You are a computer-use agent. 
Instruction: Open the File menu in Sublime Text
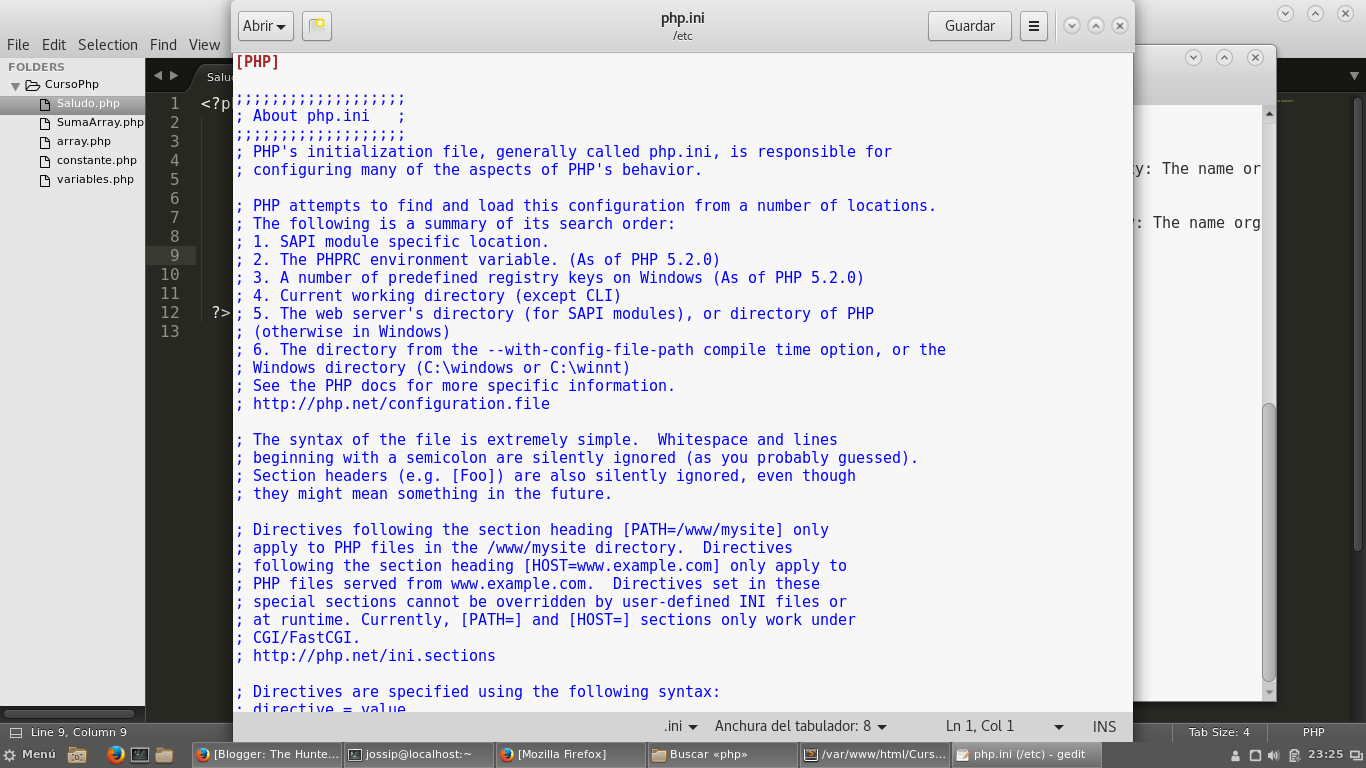point(17,44)
